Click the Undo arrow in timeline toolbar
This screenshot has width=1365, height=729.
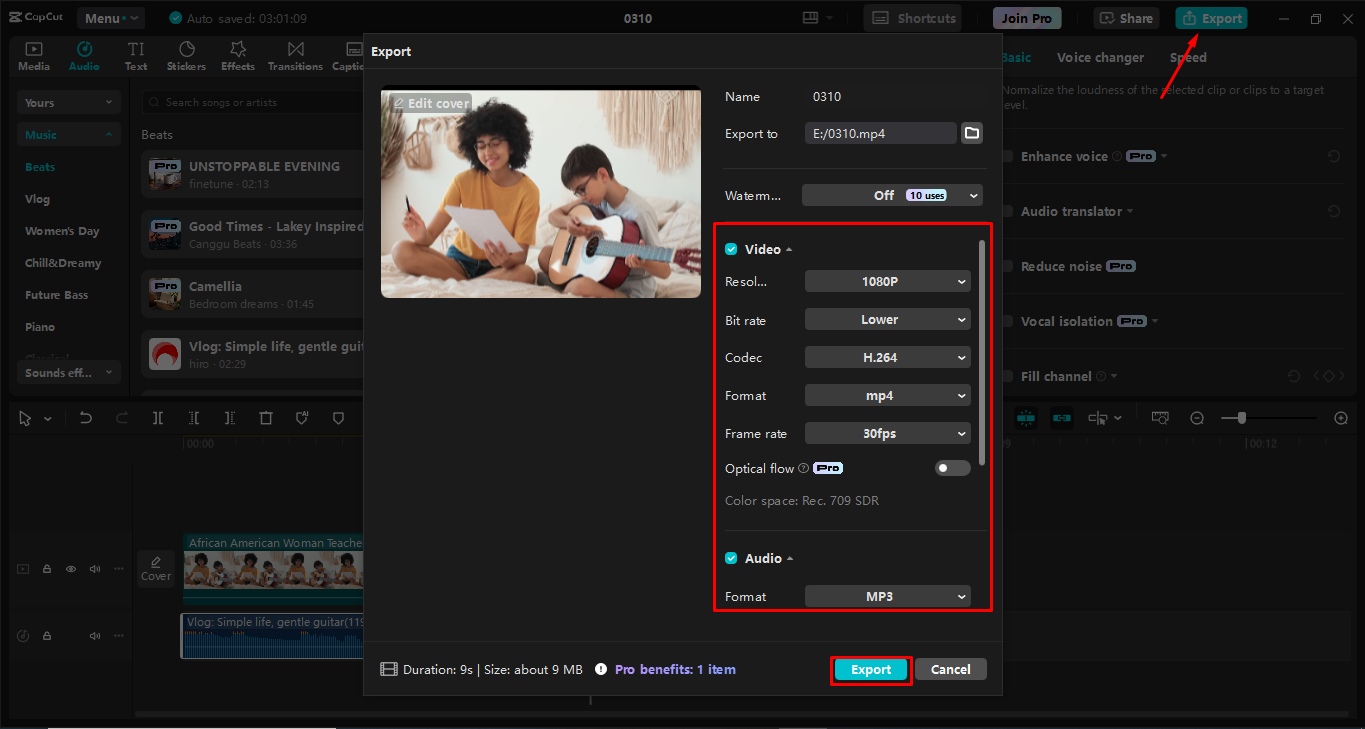point(86,418)
